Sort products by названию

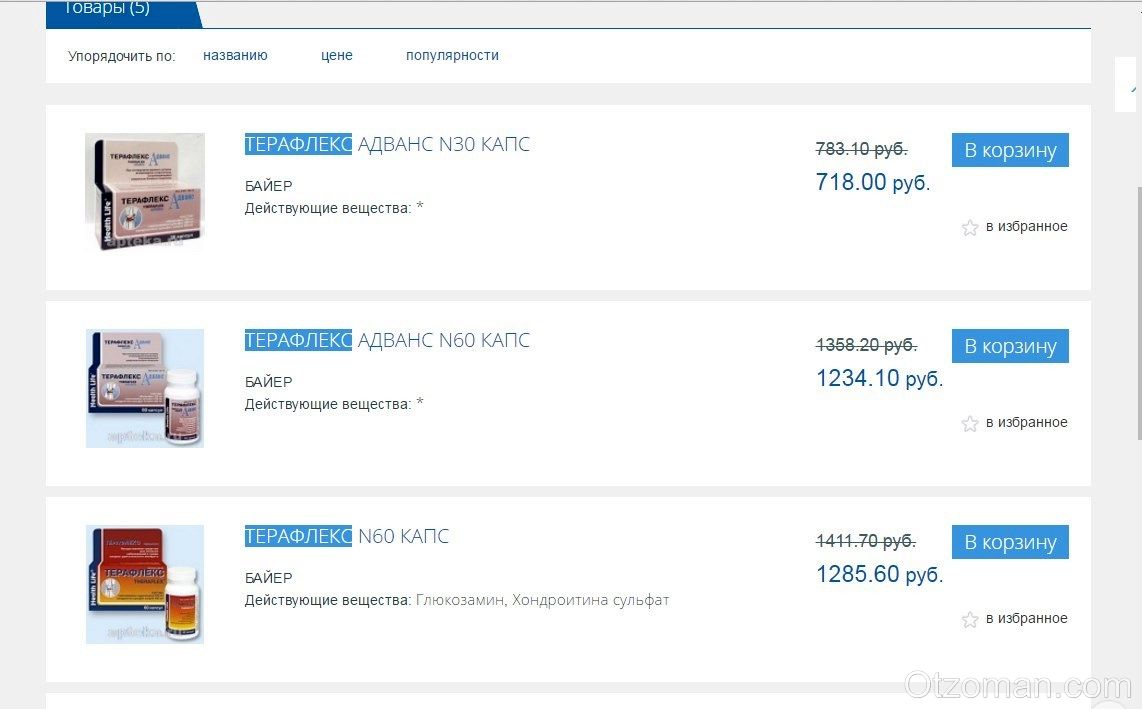click(x=235, y=55)
